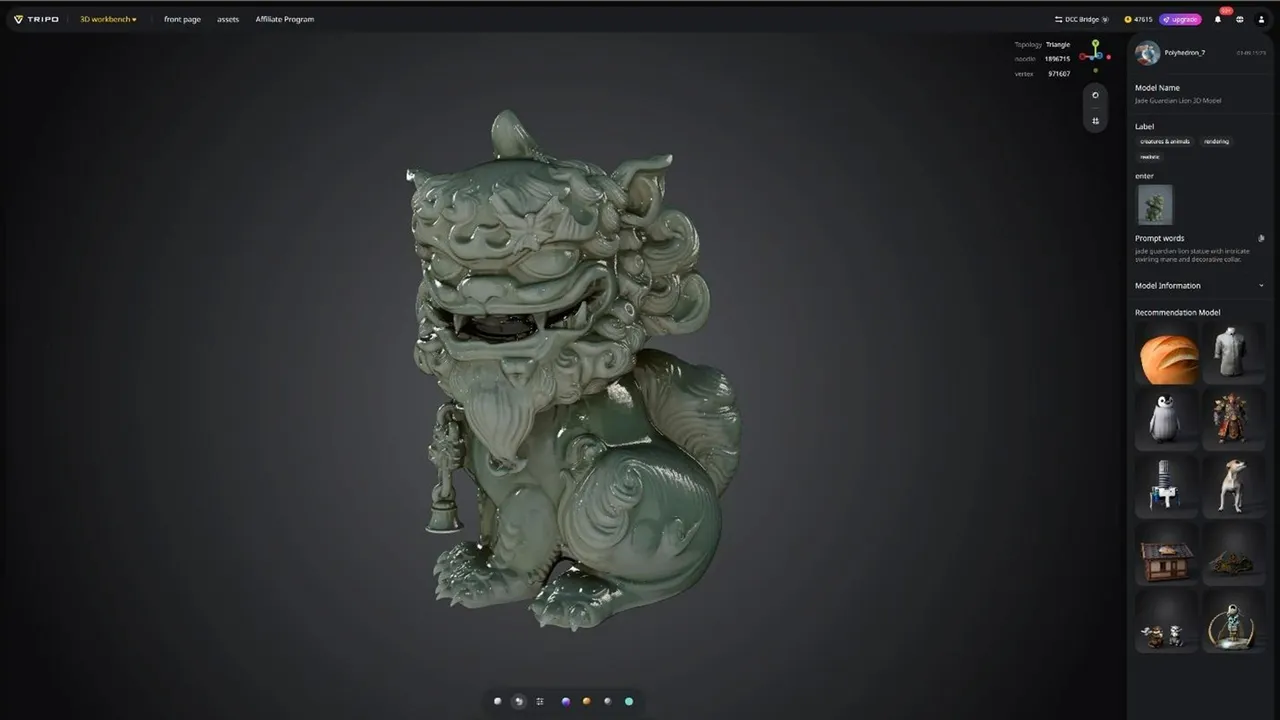1280x720 pixels.
Task: Click the purple upgrade button
Action: [x=1180, y=19]
